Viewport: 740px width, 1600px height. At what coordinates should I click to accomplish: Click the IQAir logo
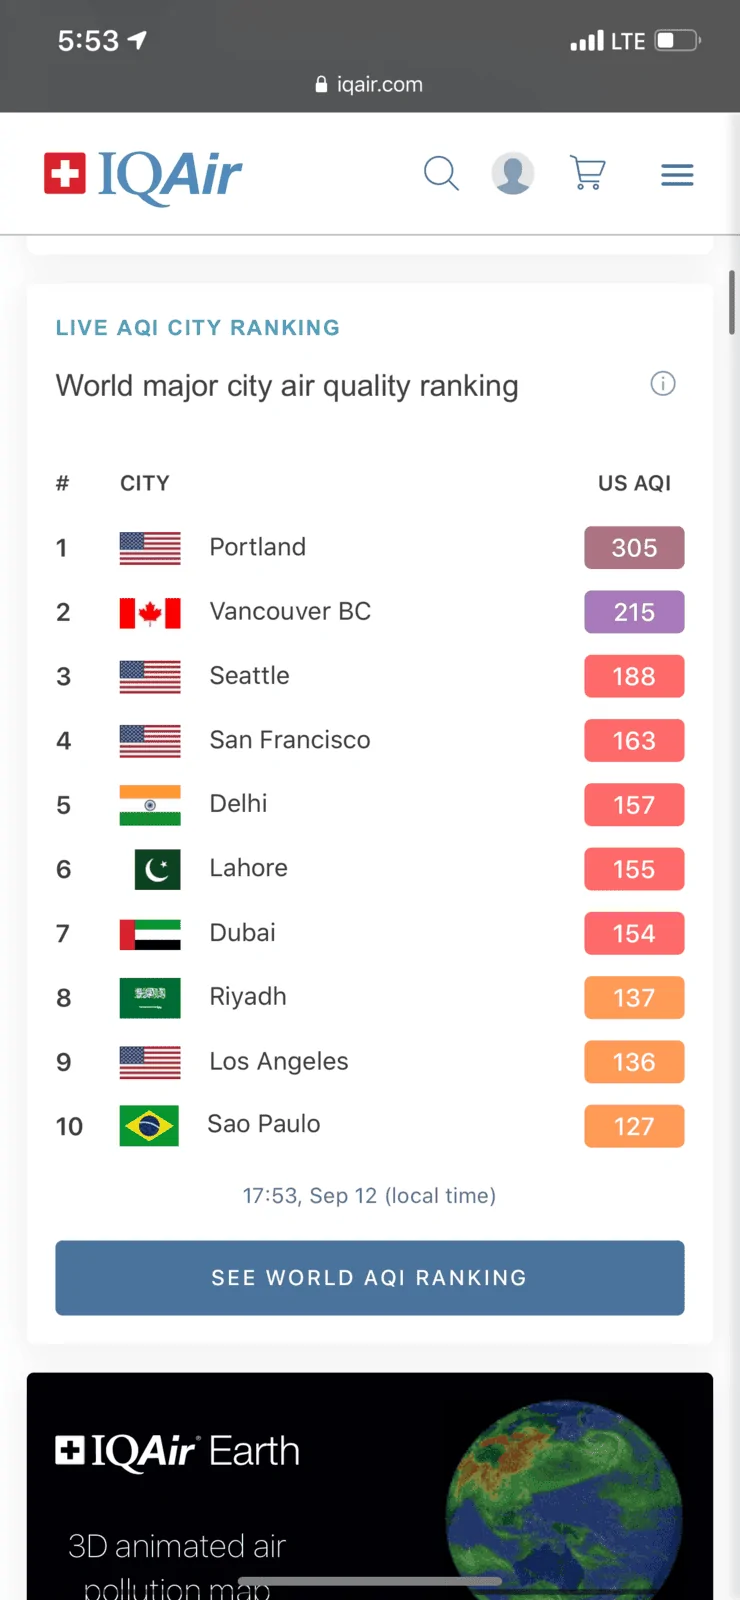(143, 176)
